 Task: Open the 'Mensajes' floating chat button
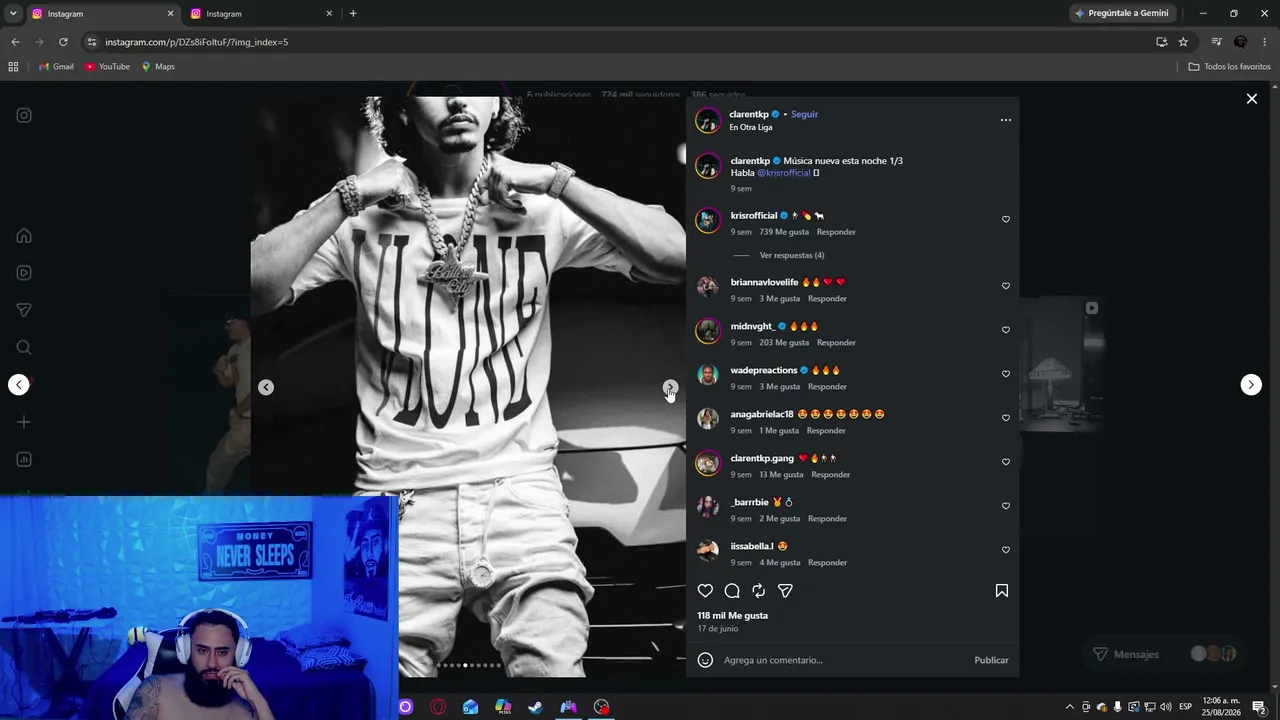tap(1164, 654)
